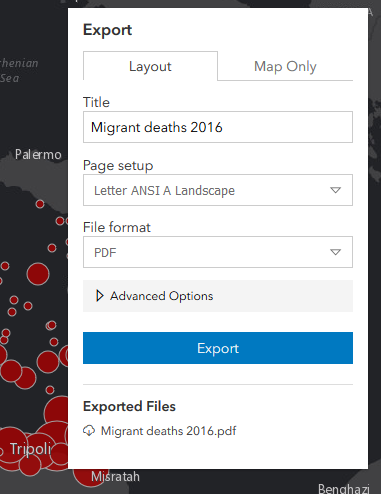Switch to the Map Only tab

tap(285, 66)
